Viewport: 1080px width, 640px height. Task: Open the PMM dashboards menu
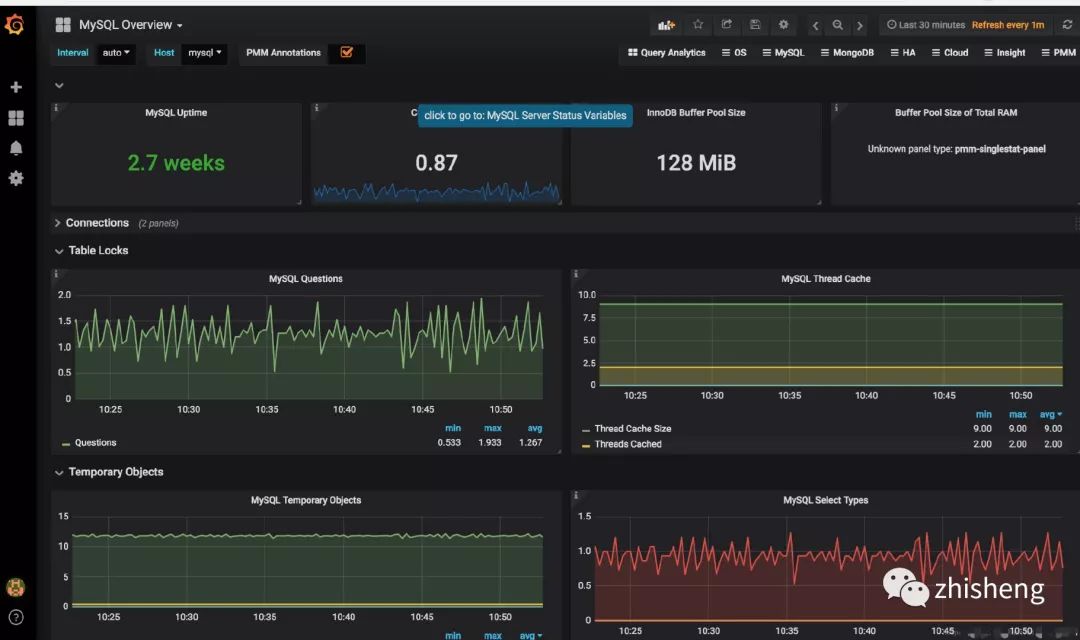[1058, 52]
